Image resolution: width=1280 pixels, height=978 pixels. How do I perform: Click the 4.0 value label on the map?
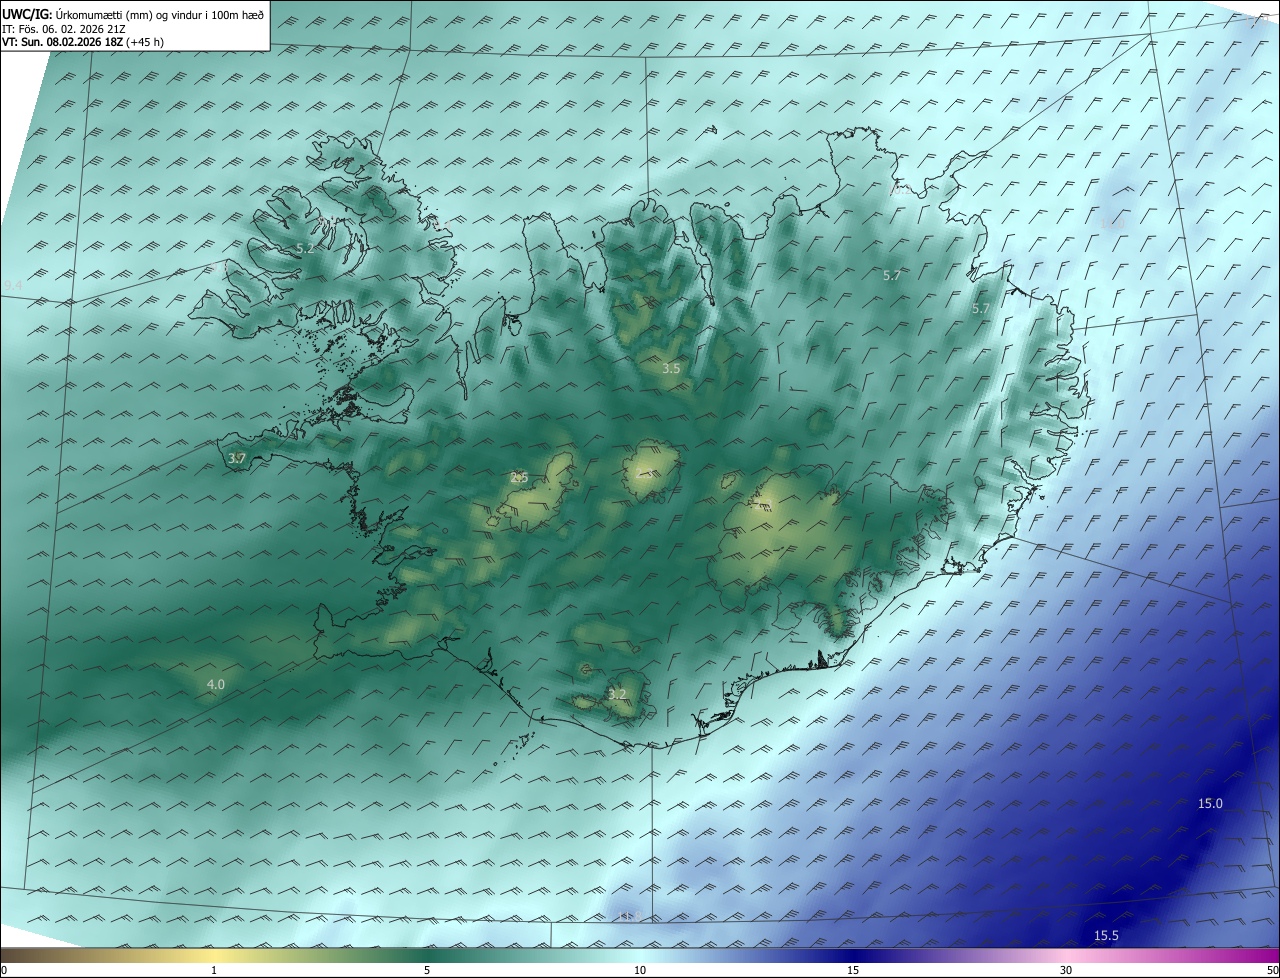click(x=215, y=685)
